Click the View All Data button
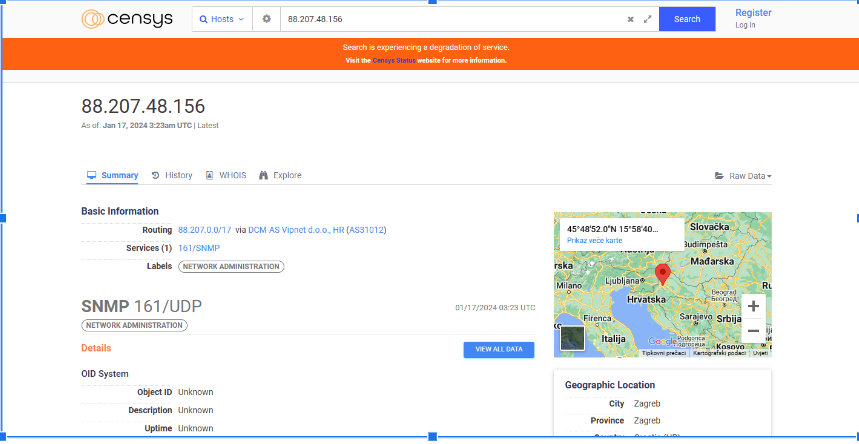Viewport: 859px width, 444px height. (x=498, y=349)
